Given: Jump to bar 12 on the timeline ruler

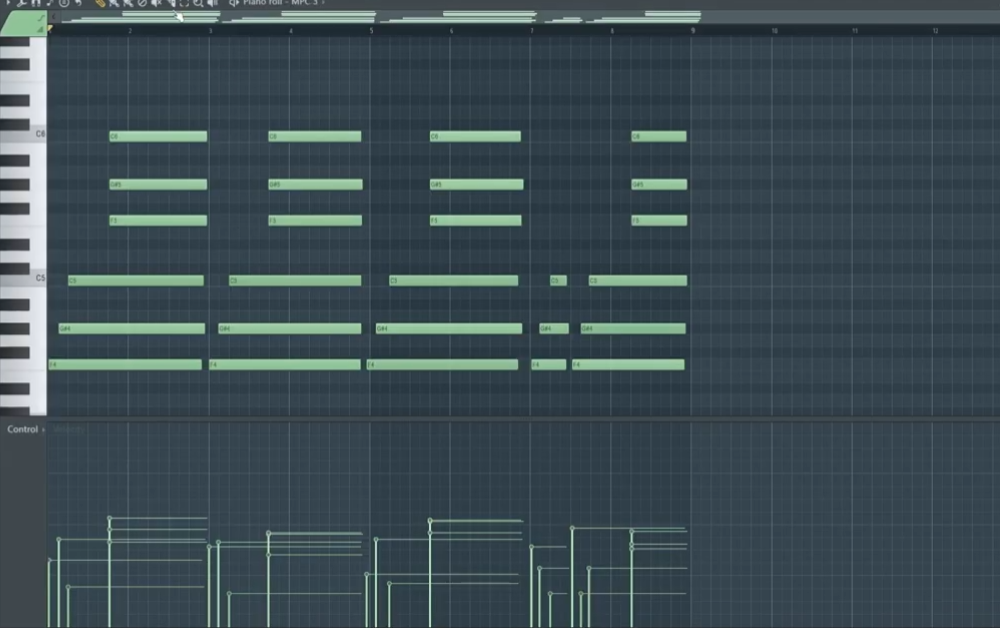Looking at the screenshot, I should coord(935,31).
